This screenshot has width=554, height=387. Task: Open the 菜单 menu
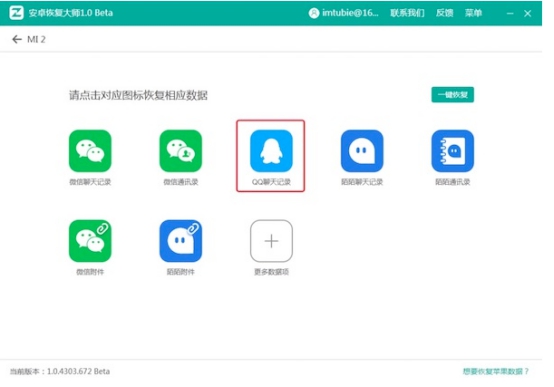pyautogui.click(x=473, y=13)
